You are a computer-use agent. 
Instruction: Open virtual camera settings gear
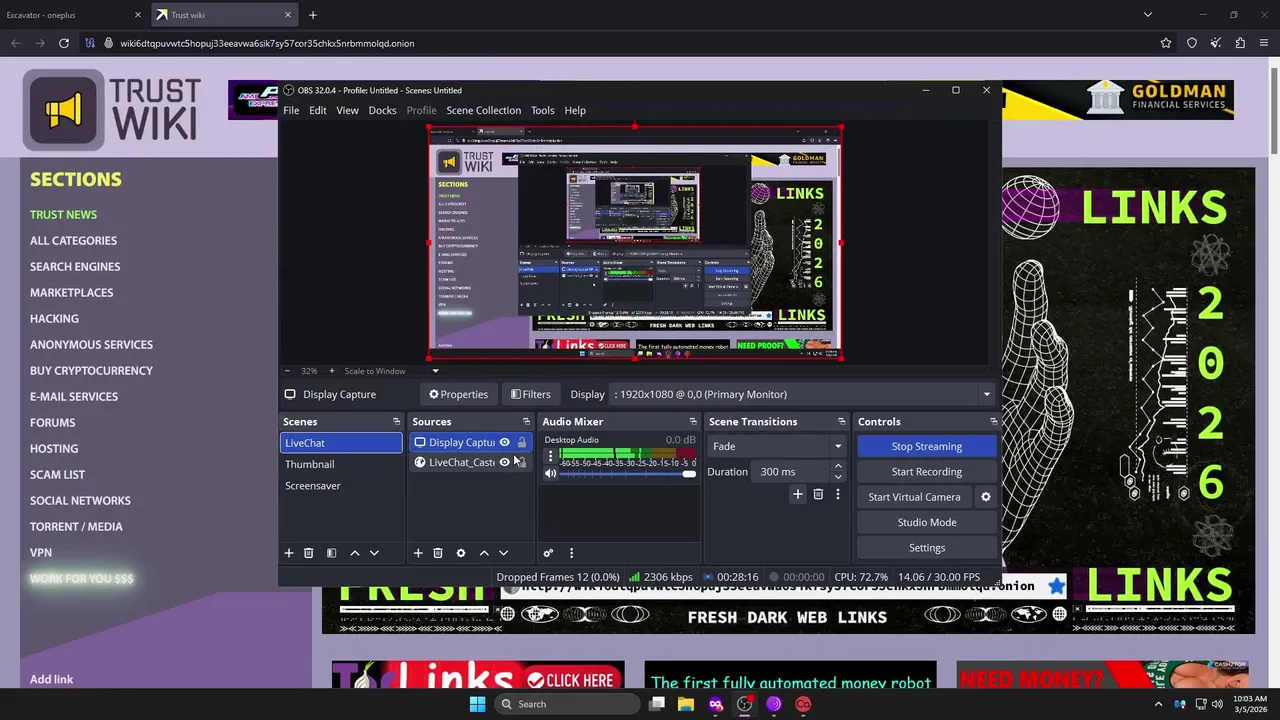tap(986, 497)
